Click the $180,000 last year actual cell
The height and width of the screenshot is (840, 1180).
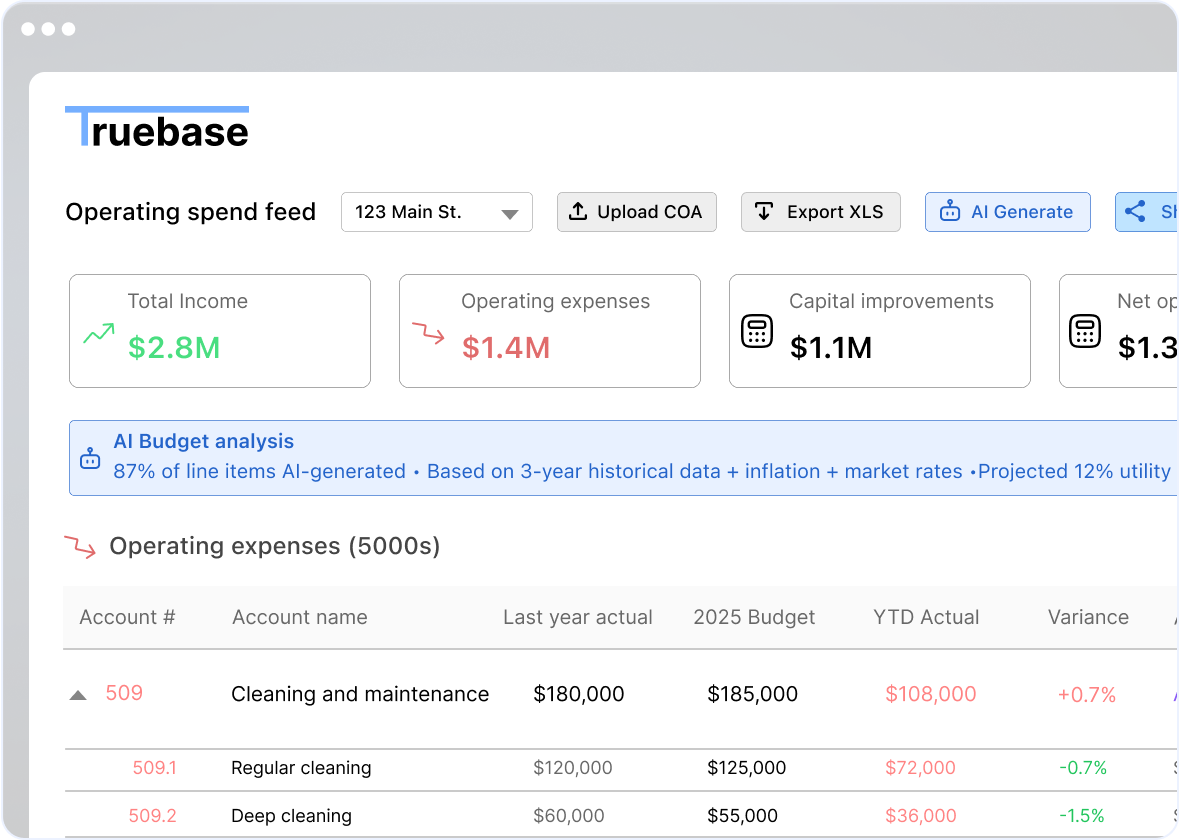pos(579,694)
